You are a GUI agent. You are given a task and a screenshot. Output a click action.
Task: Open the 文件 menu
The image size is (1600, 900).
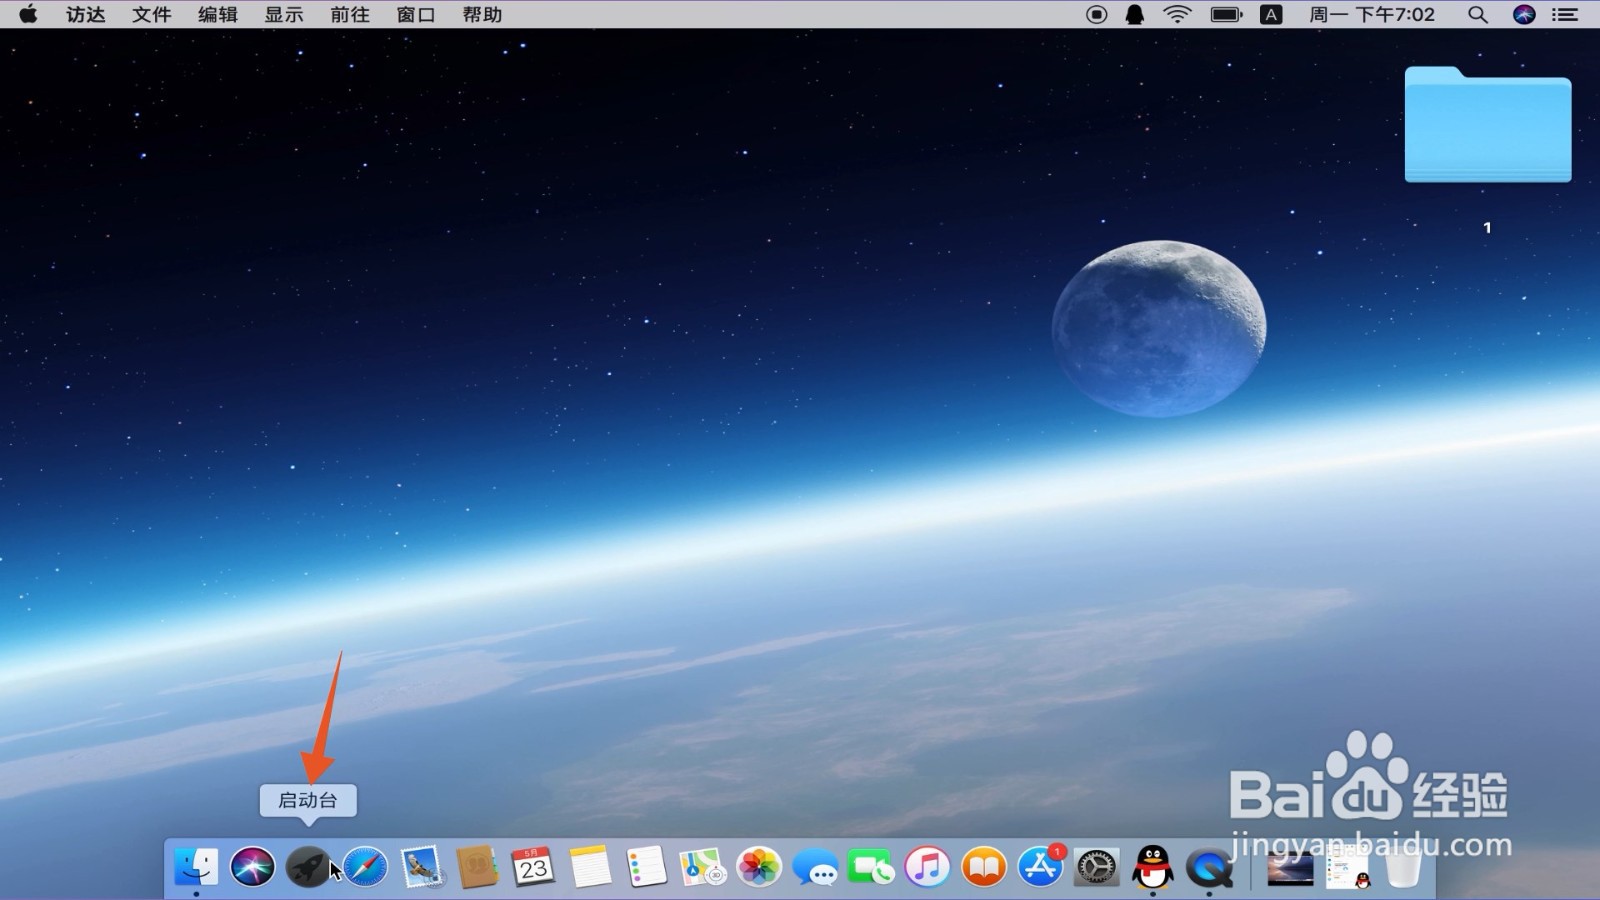pyautogui.click(x=151, y=14)
